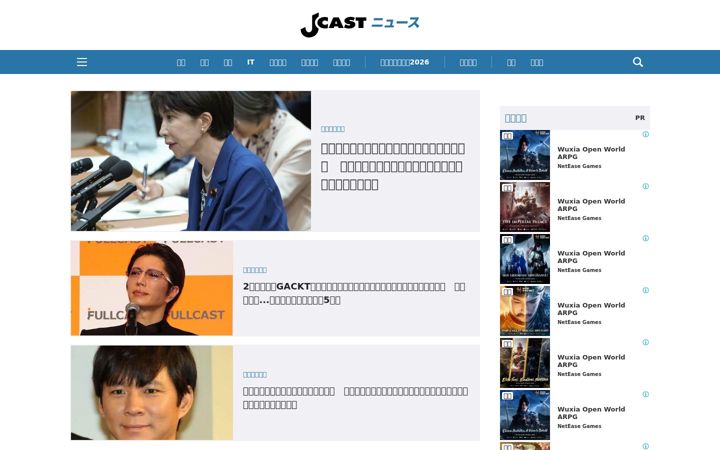Image resolution: width=720 pixels, height=450 pixels.
Task: Open the photo of woman in blue jacket
Action: (191, 161)
